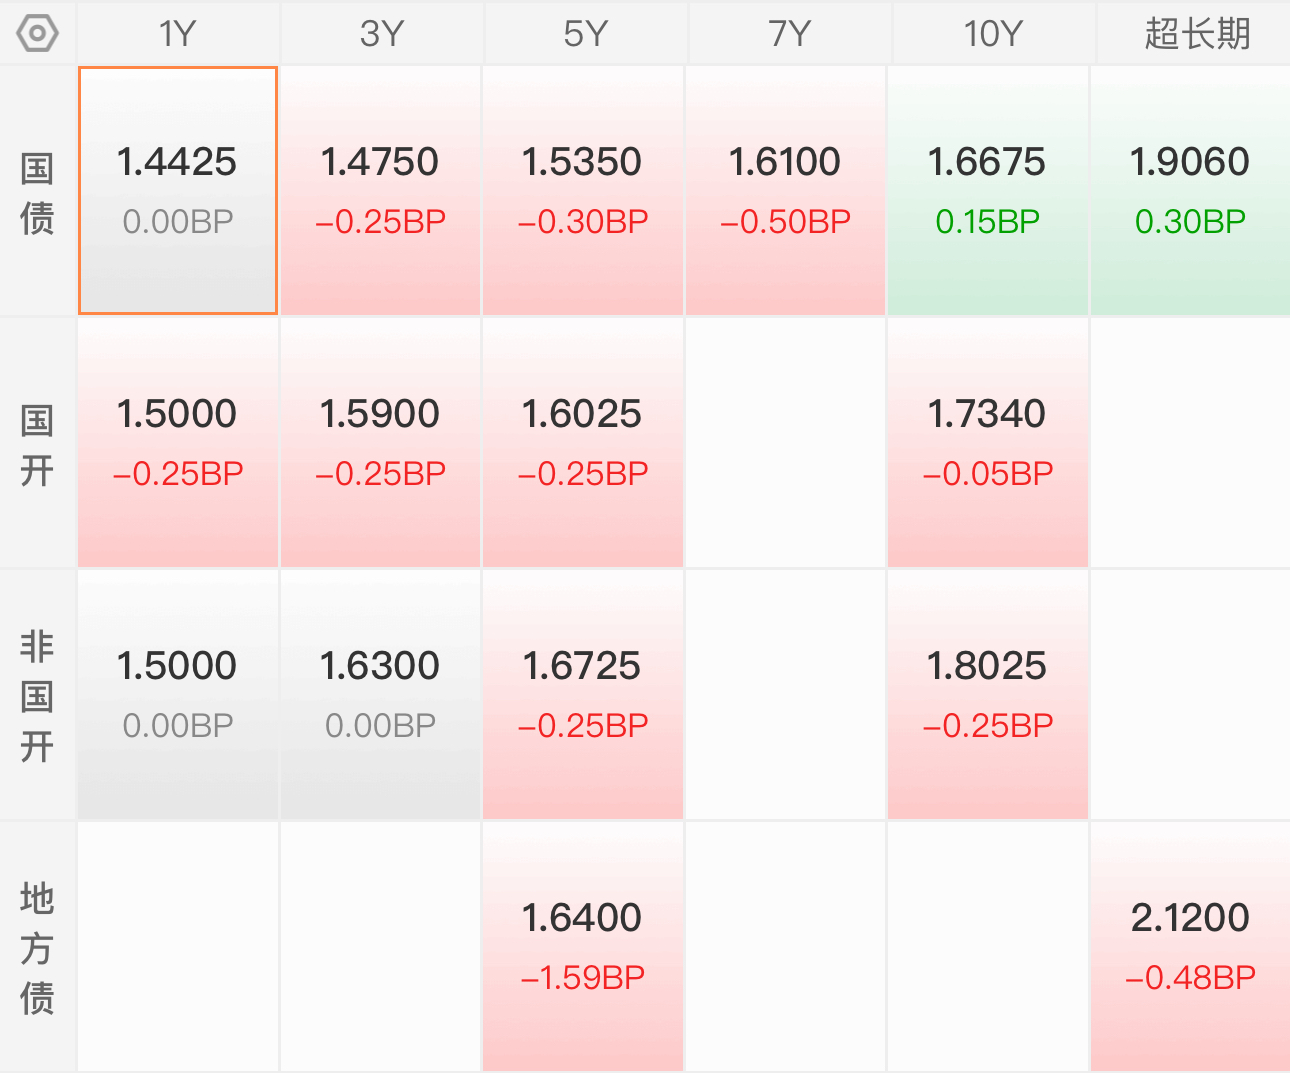Screen dimensions: 1290x1073
Task: Click the 非国开 row label
Action: 37,696
